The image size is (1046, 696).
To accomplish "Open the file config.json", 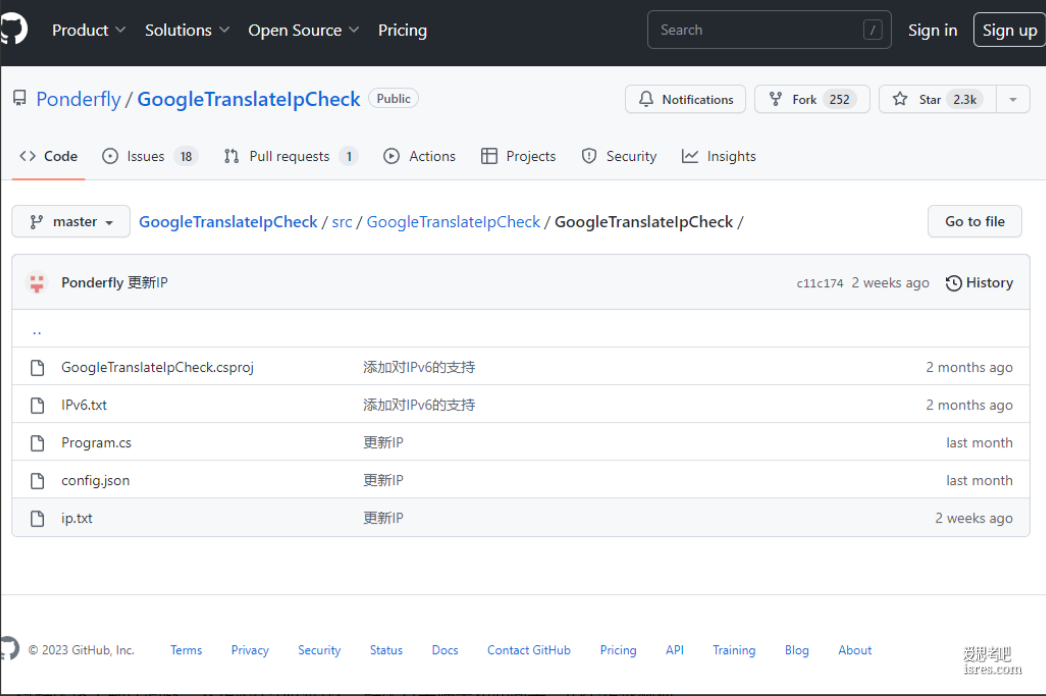I will click(x=95, y=480).
